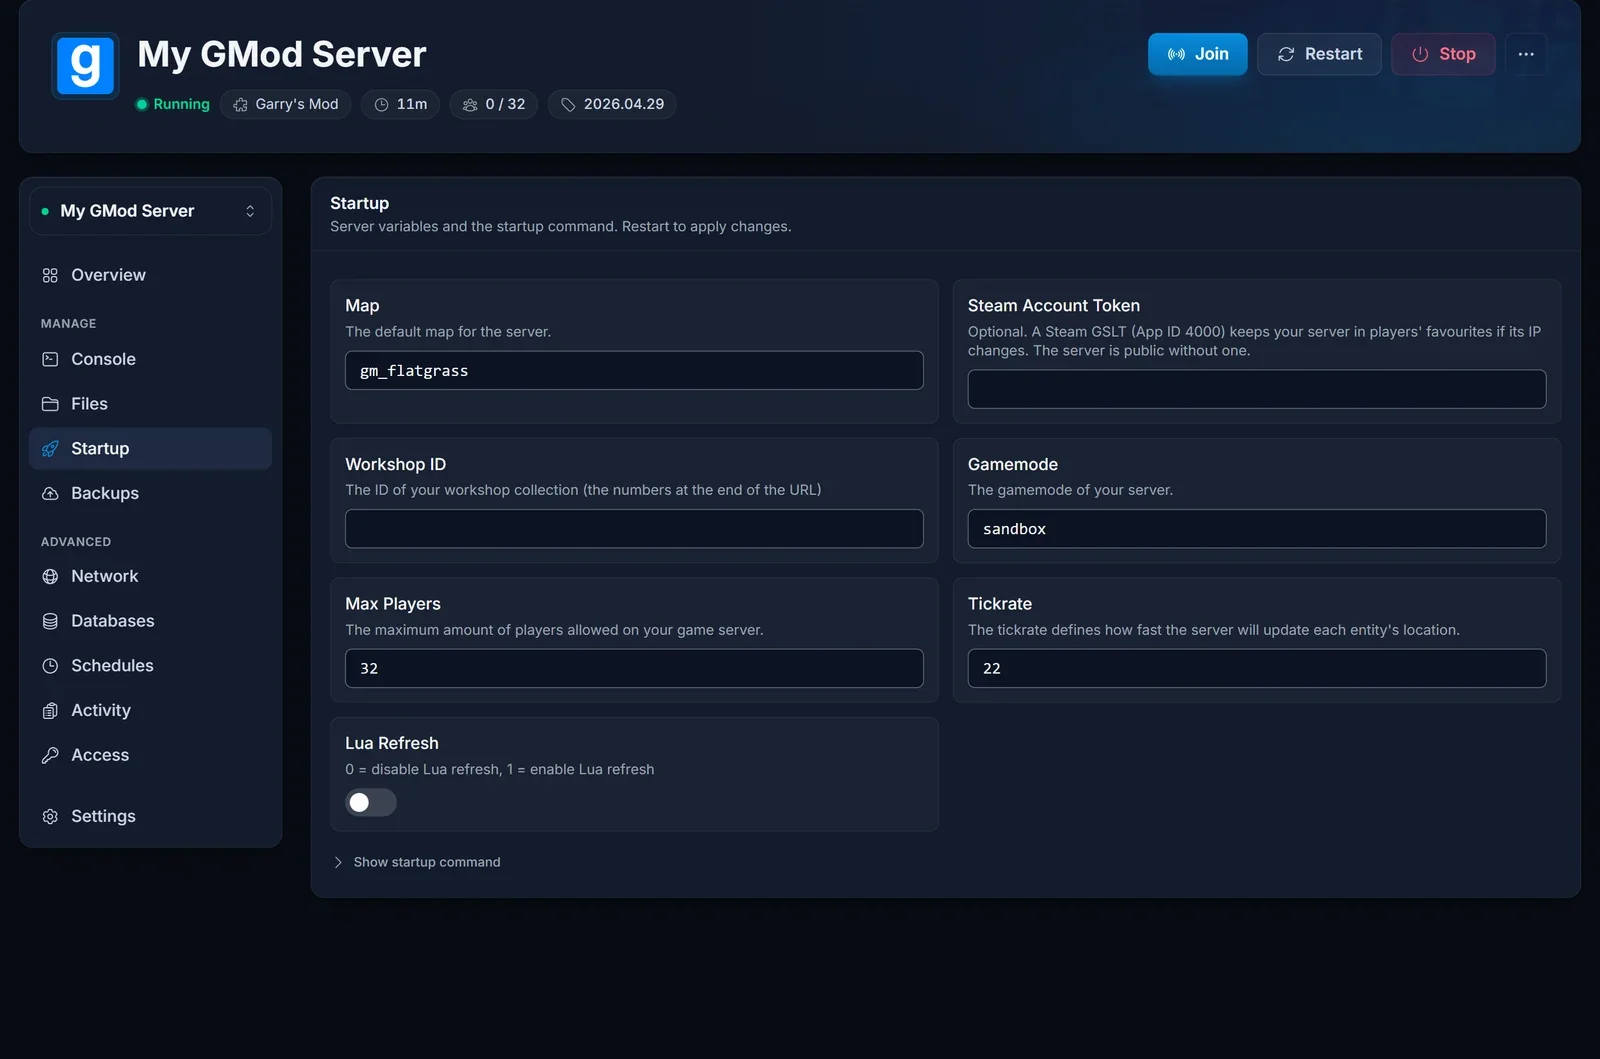Click the Startup section heading
The image size is (1600, 1059).
click(x=360, y=203)
